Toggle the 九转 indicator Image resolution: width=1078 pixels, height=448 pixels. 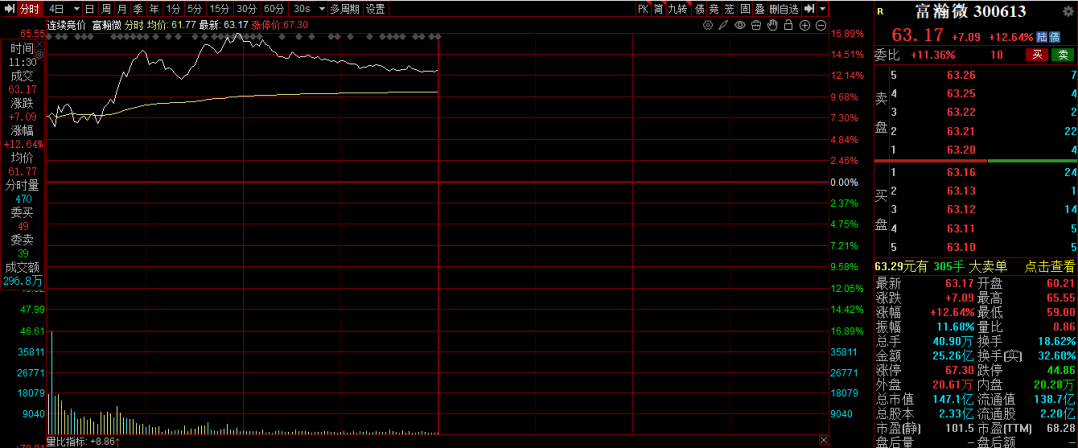click(677, 8)
